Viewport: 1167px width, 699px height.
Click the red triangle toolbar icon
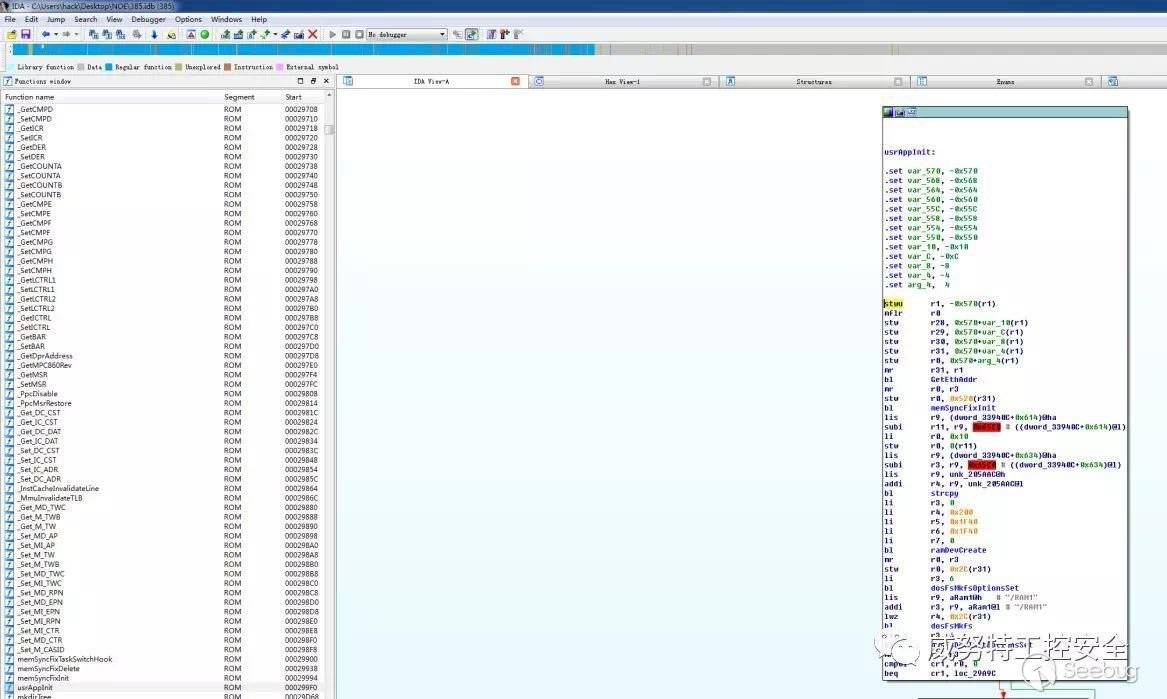tap(191, 34)
